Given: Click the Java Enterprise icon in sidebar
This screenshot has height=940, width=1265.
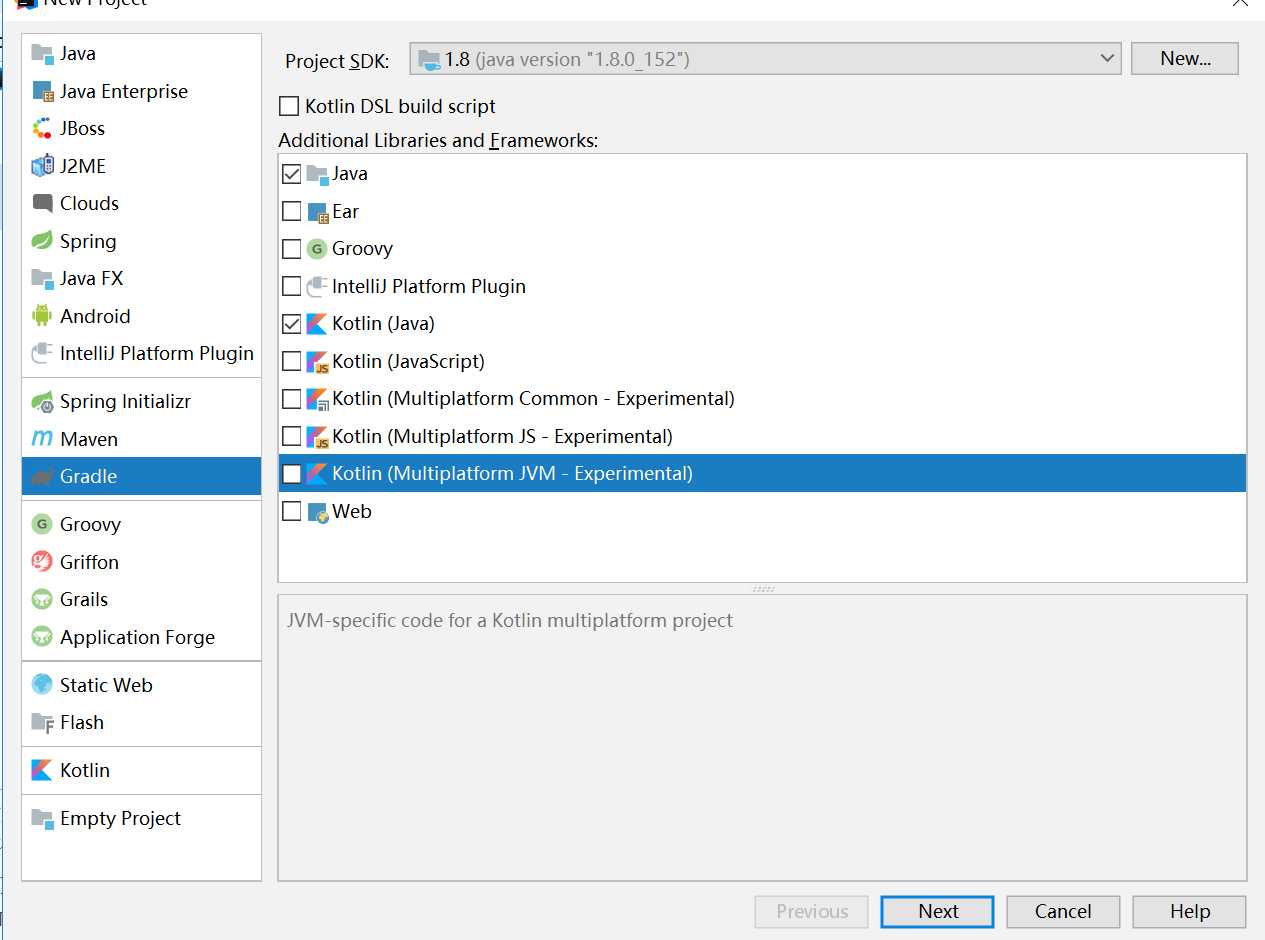Looking at the screenshot, I should (42, 91).
